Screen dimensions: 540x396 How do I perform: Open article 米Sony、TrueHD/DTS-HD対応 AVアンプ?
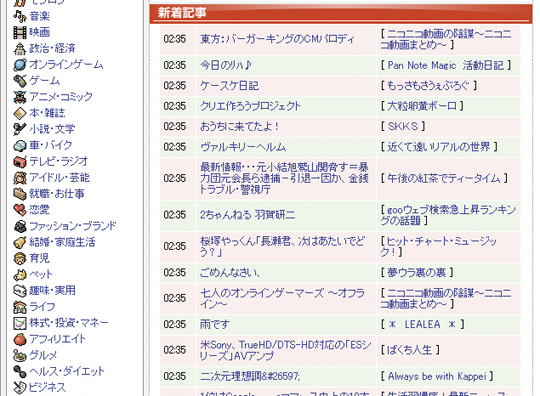click(286, 350)
